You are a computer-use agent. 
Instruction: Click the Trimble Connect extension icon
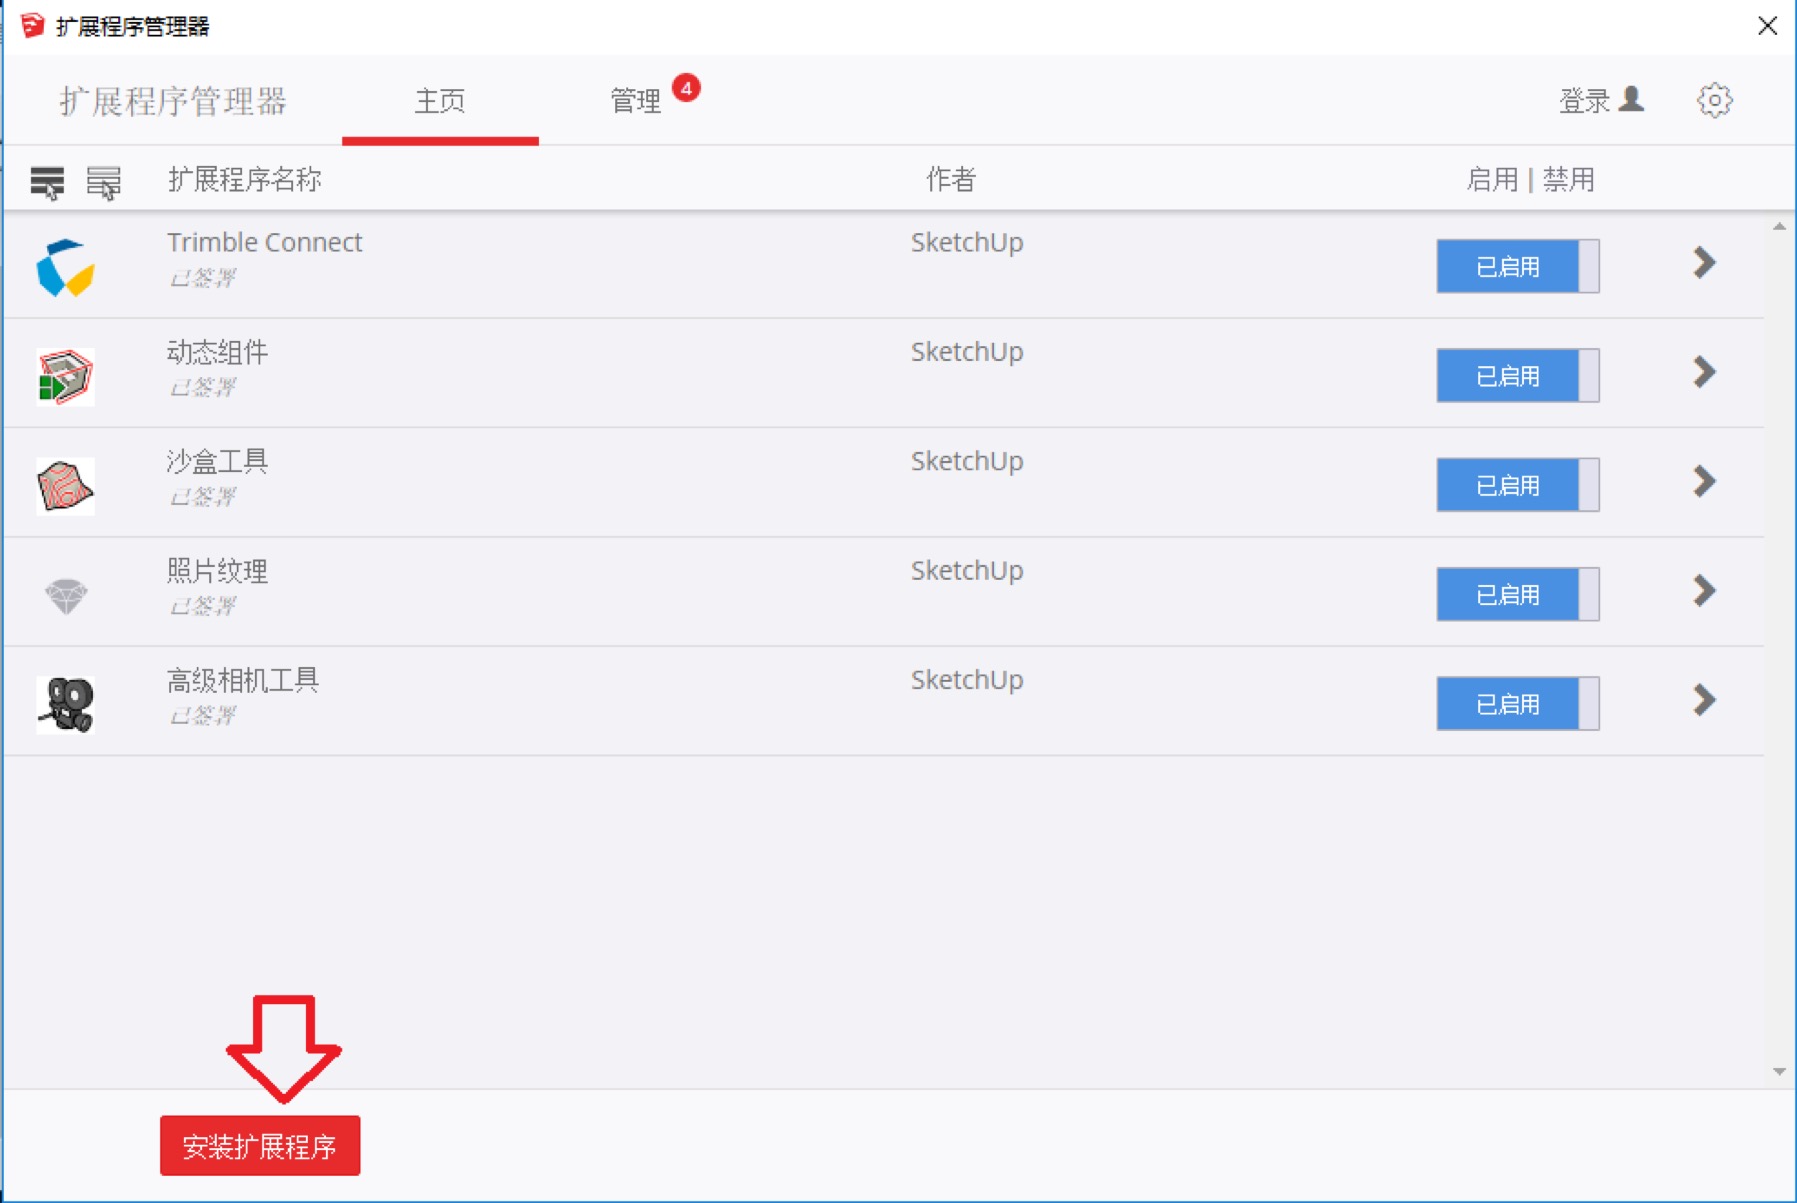tap(65, 268)
